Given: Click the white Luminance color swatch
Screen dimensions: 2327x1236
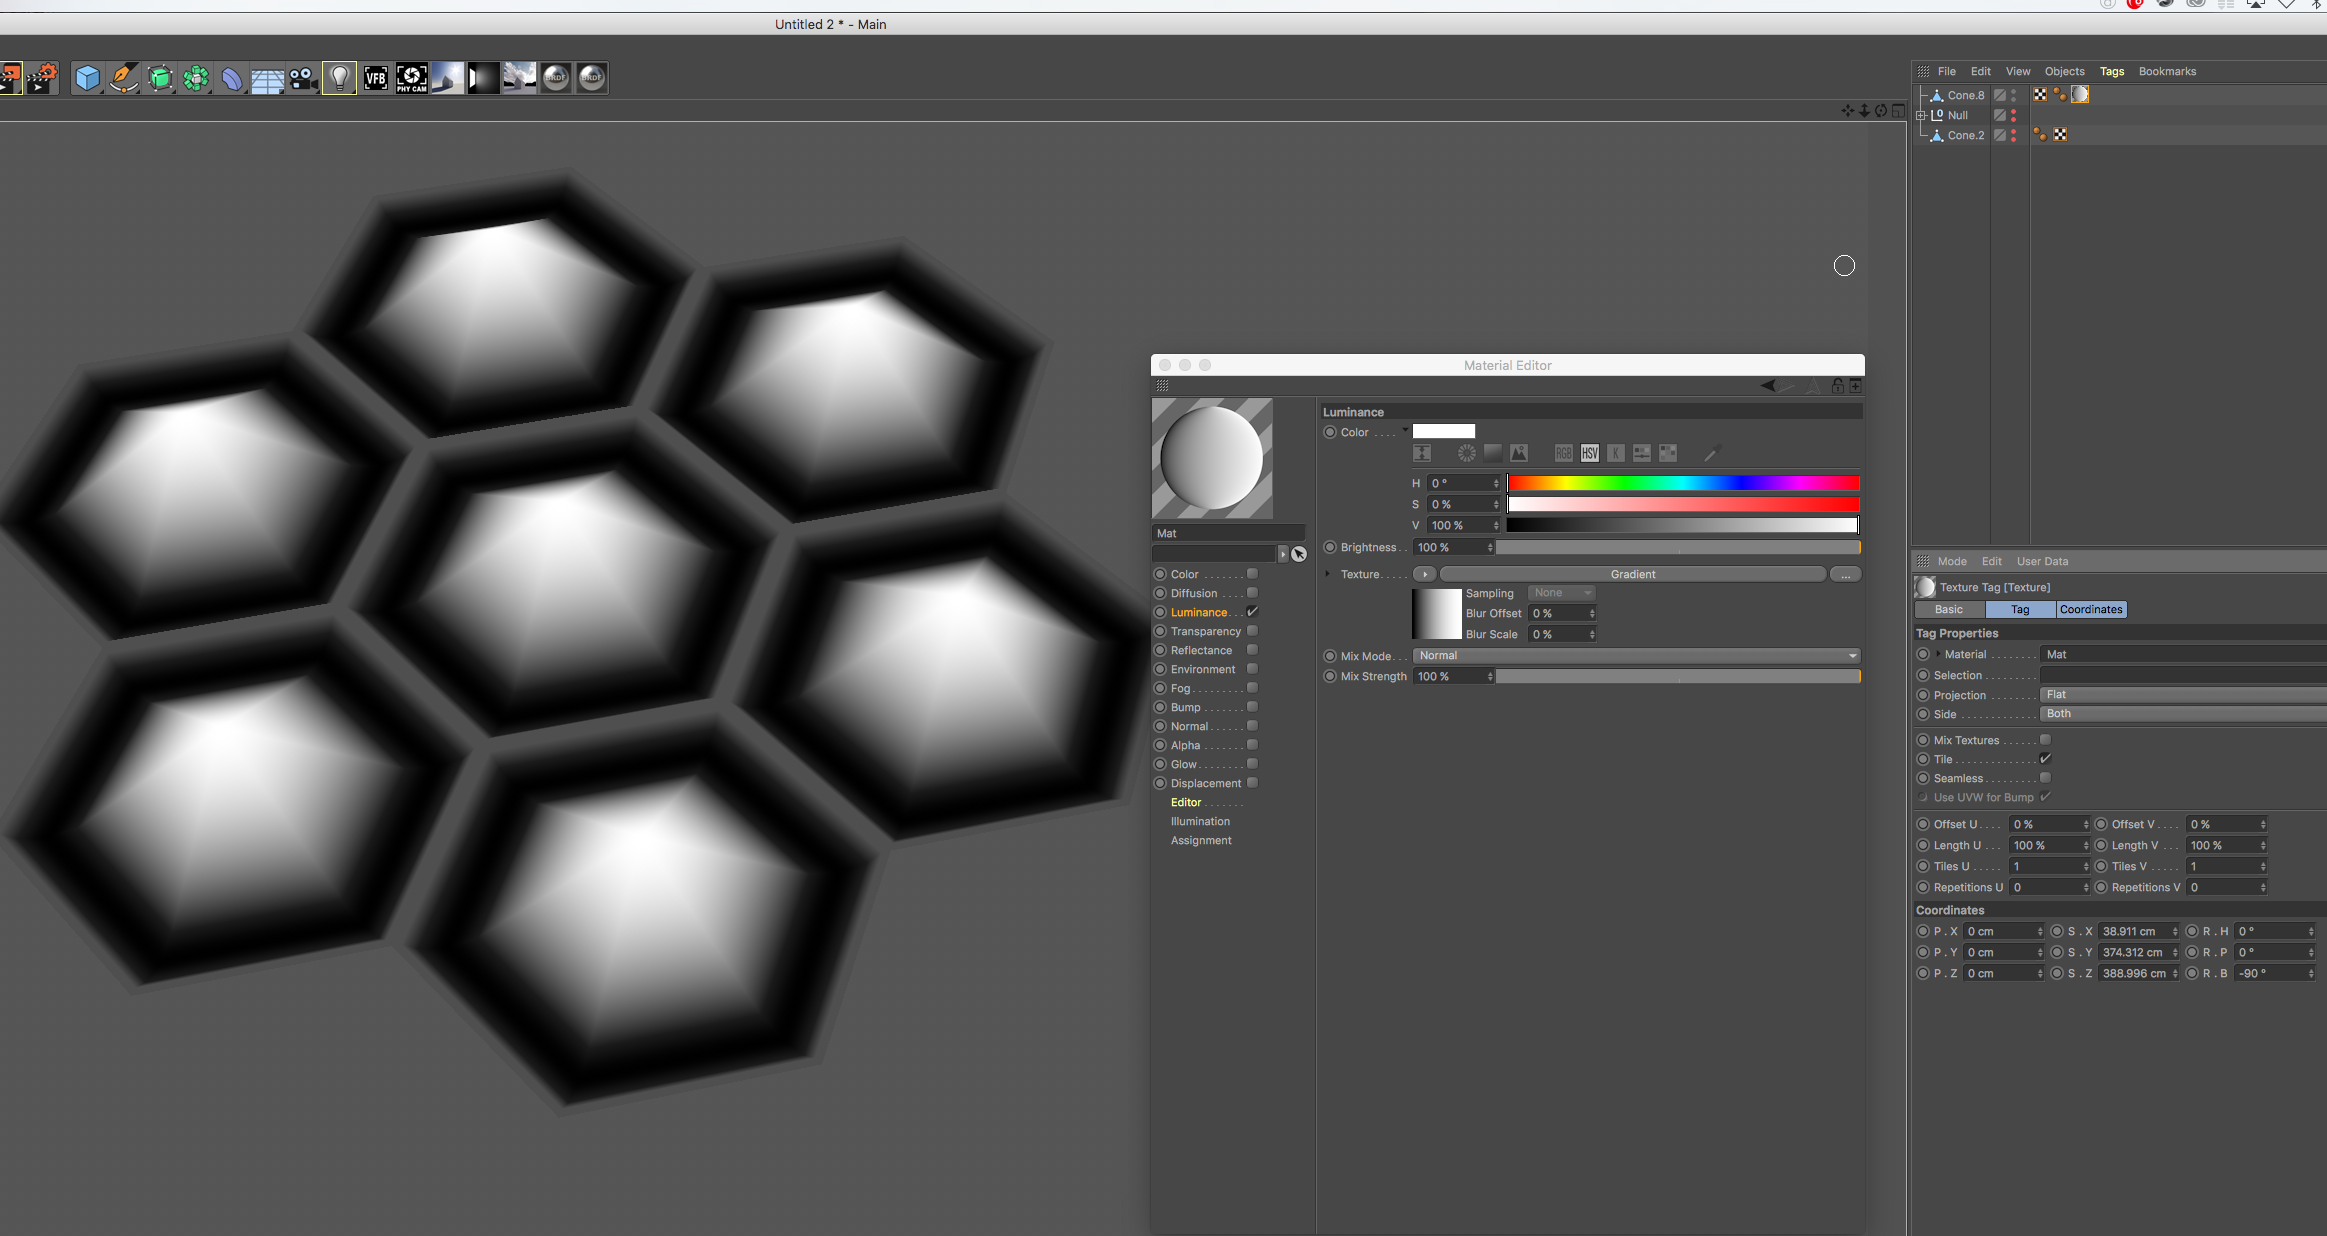Looking at the screenshot, I should 1443,432.
